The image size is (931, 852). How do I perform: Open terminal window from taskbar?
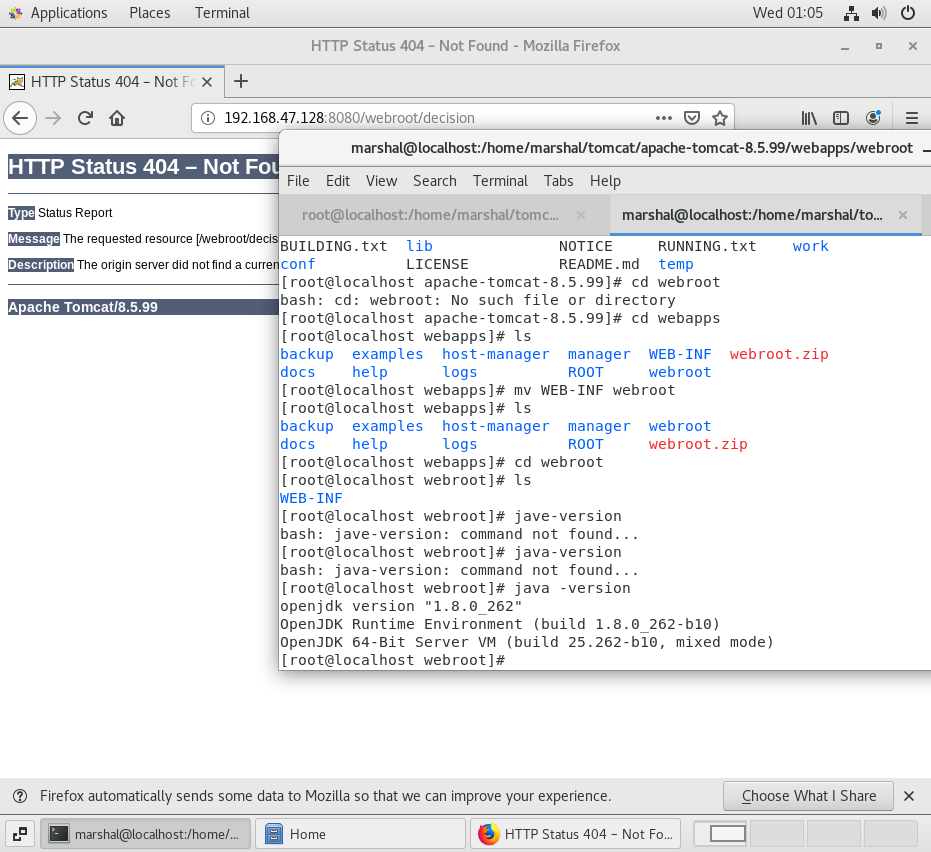[x=145, y=834]
